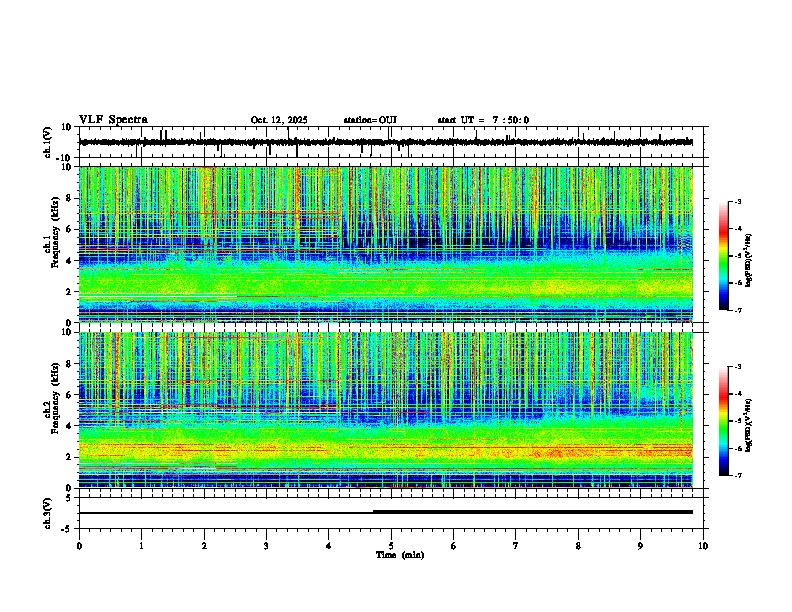
Task: Click the ch.1 "Frequency (kHz)" axis label
Action: [x=55, y=233]
